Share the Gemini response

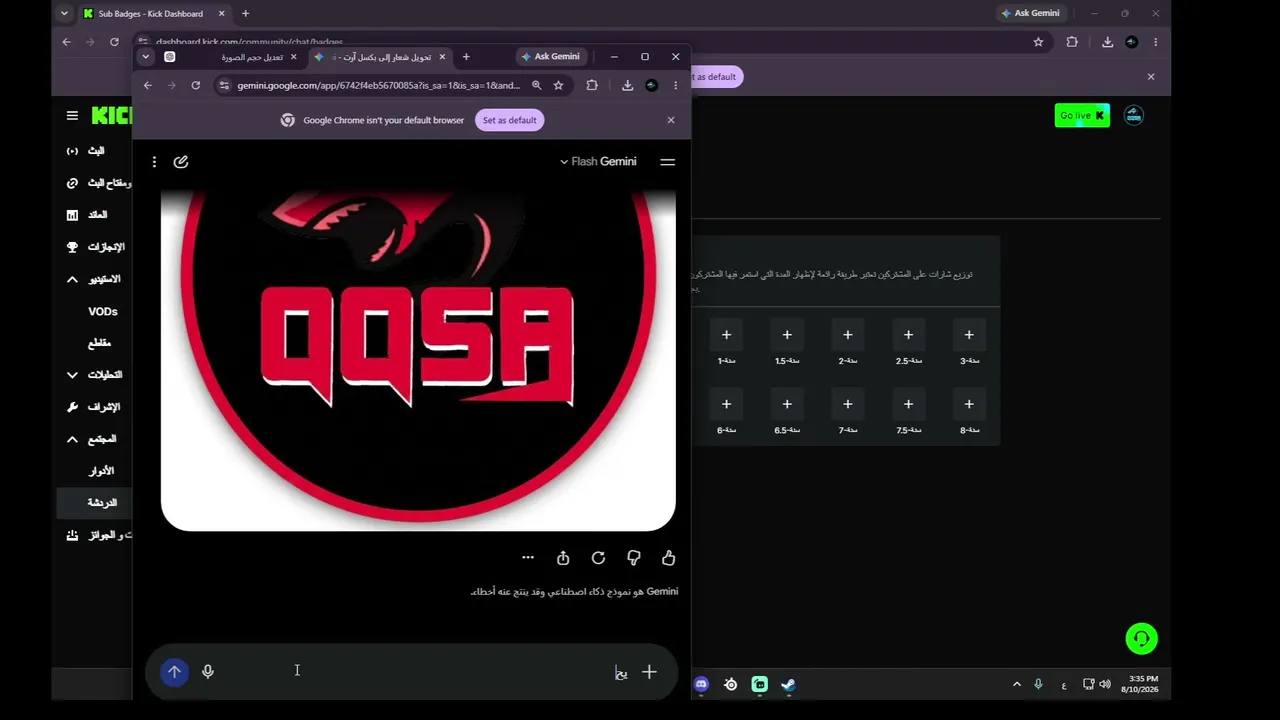click(563, 558)
